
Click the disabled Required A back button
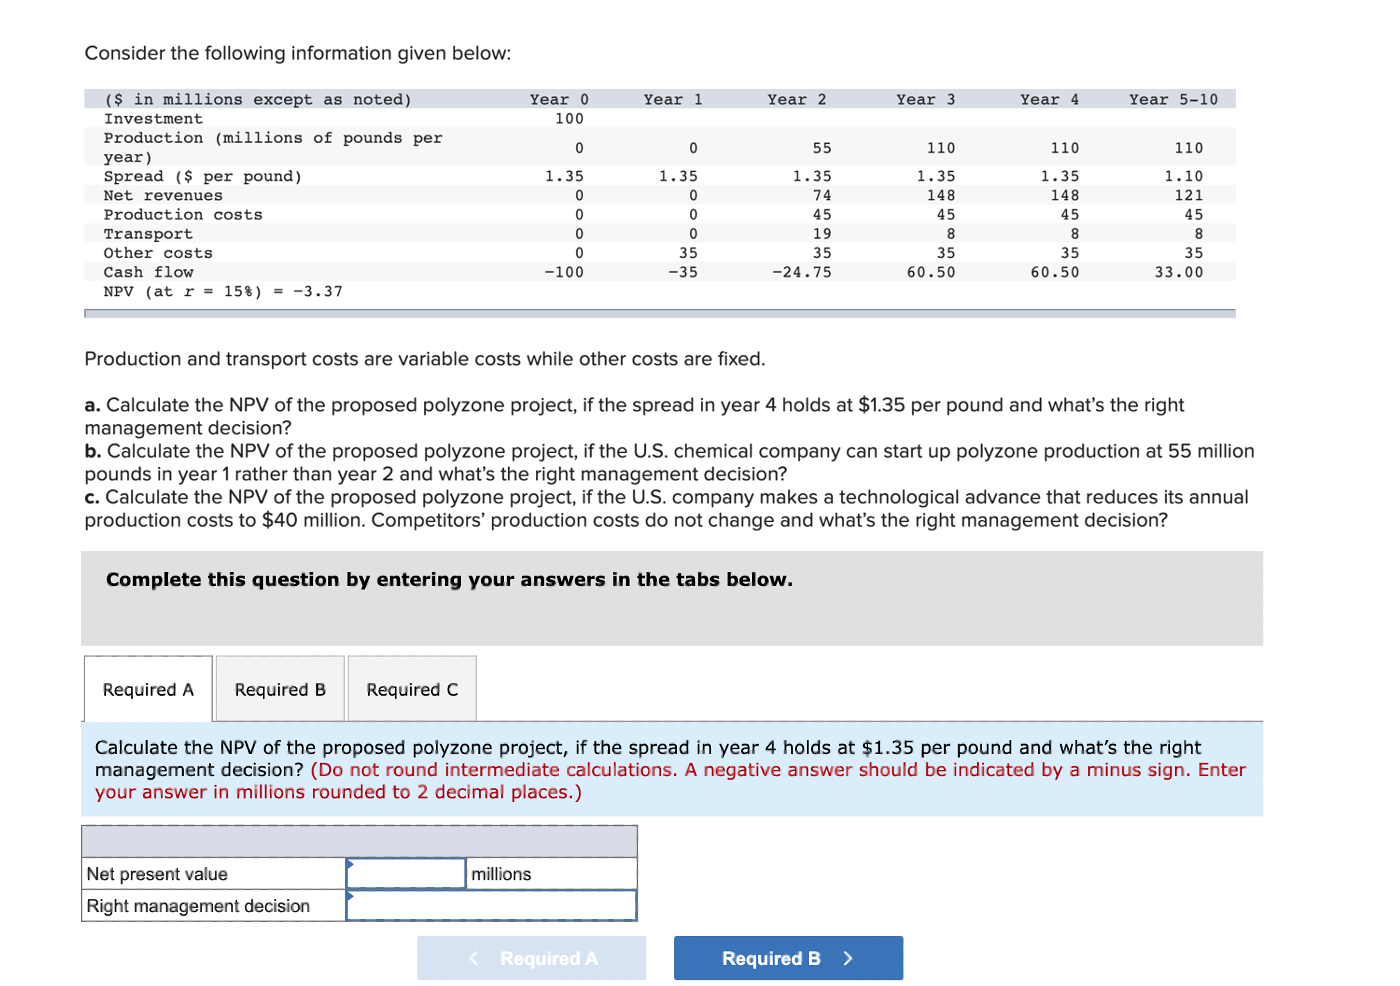(x=531, y=958)
